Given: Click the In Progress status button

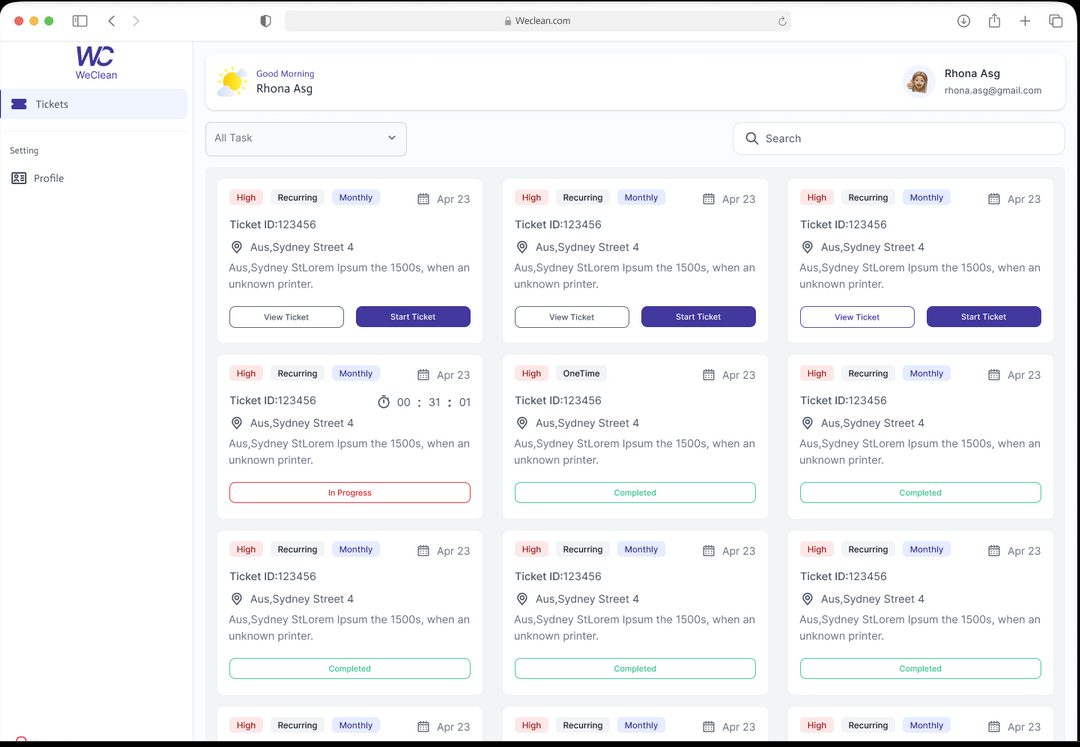Looking at the screenshot, I should (349, 492).
